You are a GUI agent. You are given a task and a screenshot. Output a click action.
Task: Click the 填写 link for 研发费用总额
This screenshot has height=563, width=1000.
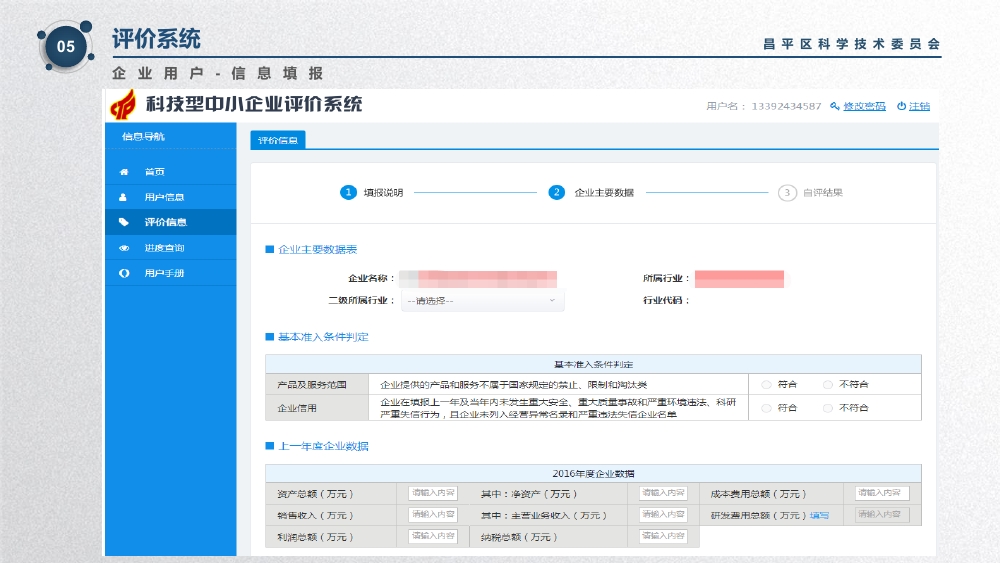[819, 516]
